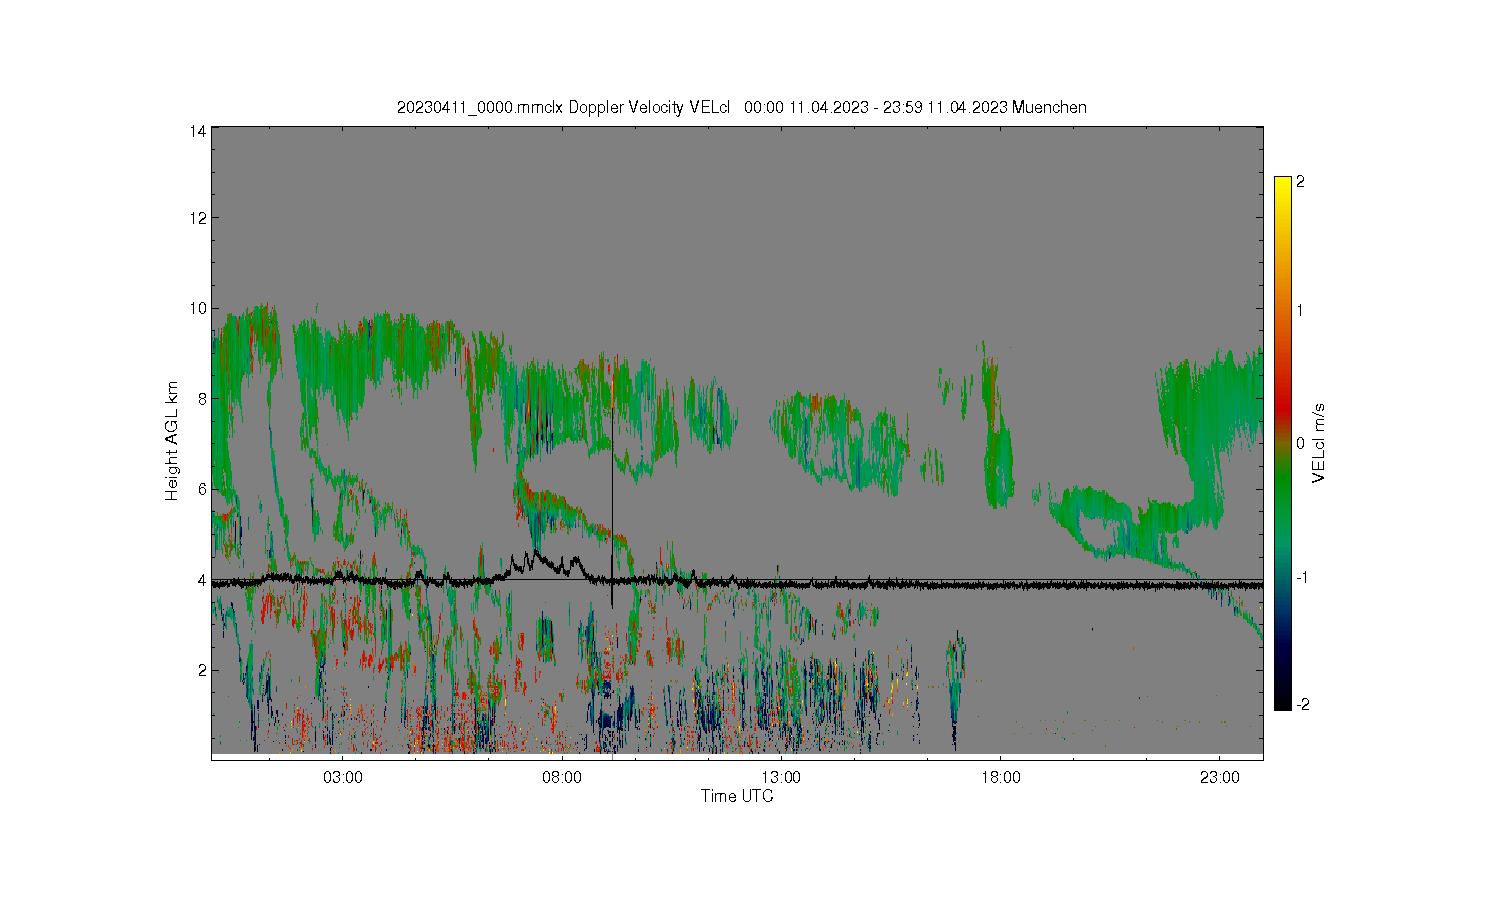Screen dimensions: 1500x900
Task: Click the 'Height AGL km' y-axis label
Action: (172, 441)
